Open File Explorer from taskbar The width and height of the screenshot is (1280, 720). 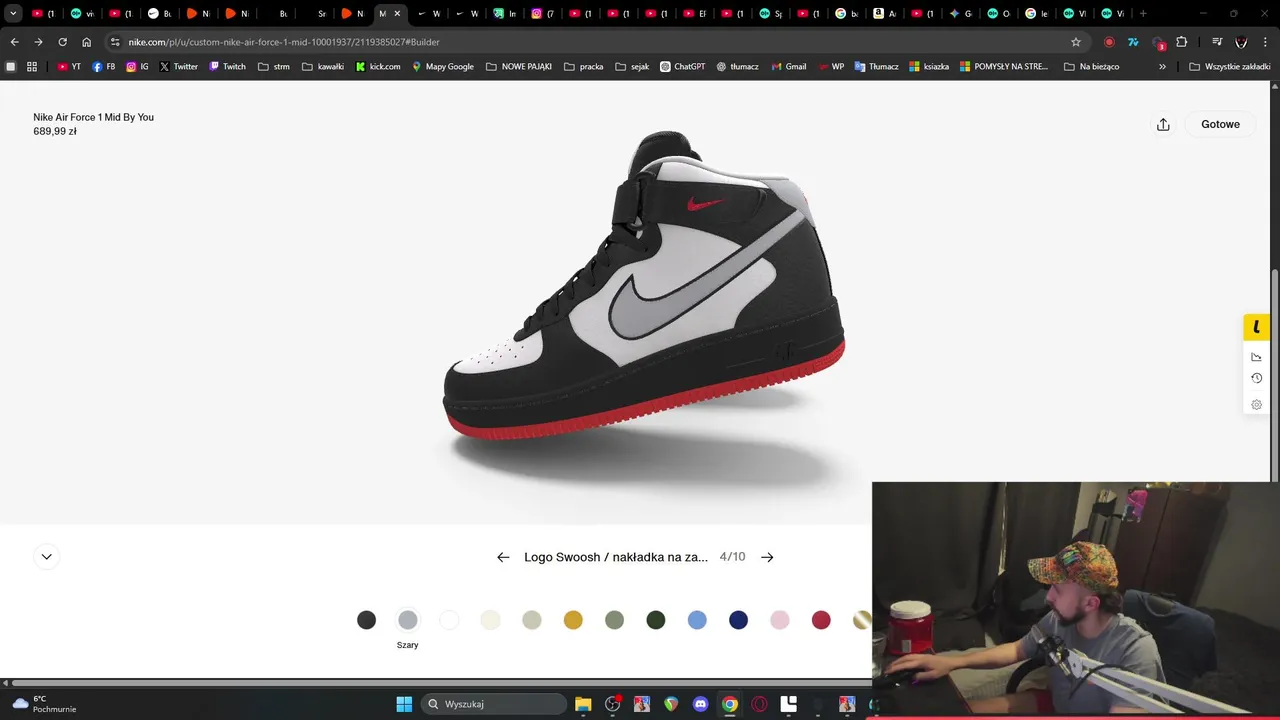(x=583, y=704)
